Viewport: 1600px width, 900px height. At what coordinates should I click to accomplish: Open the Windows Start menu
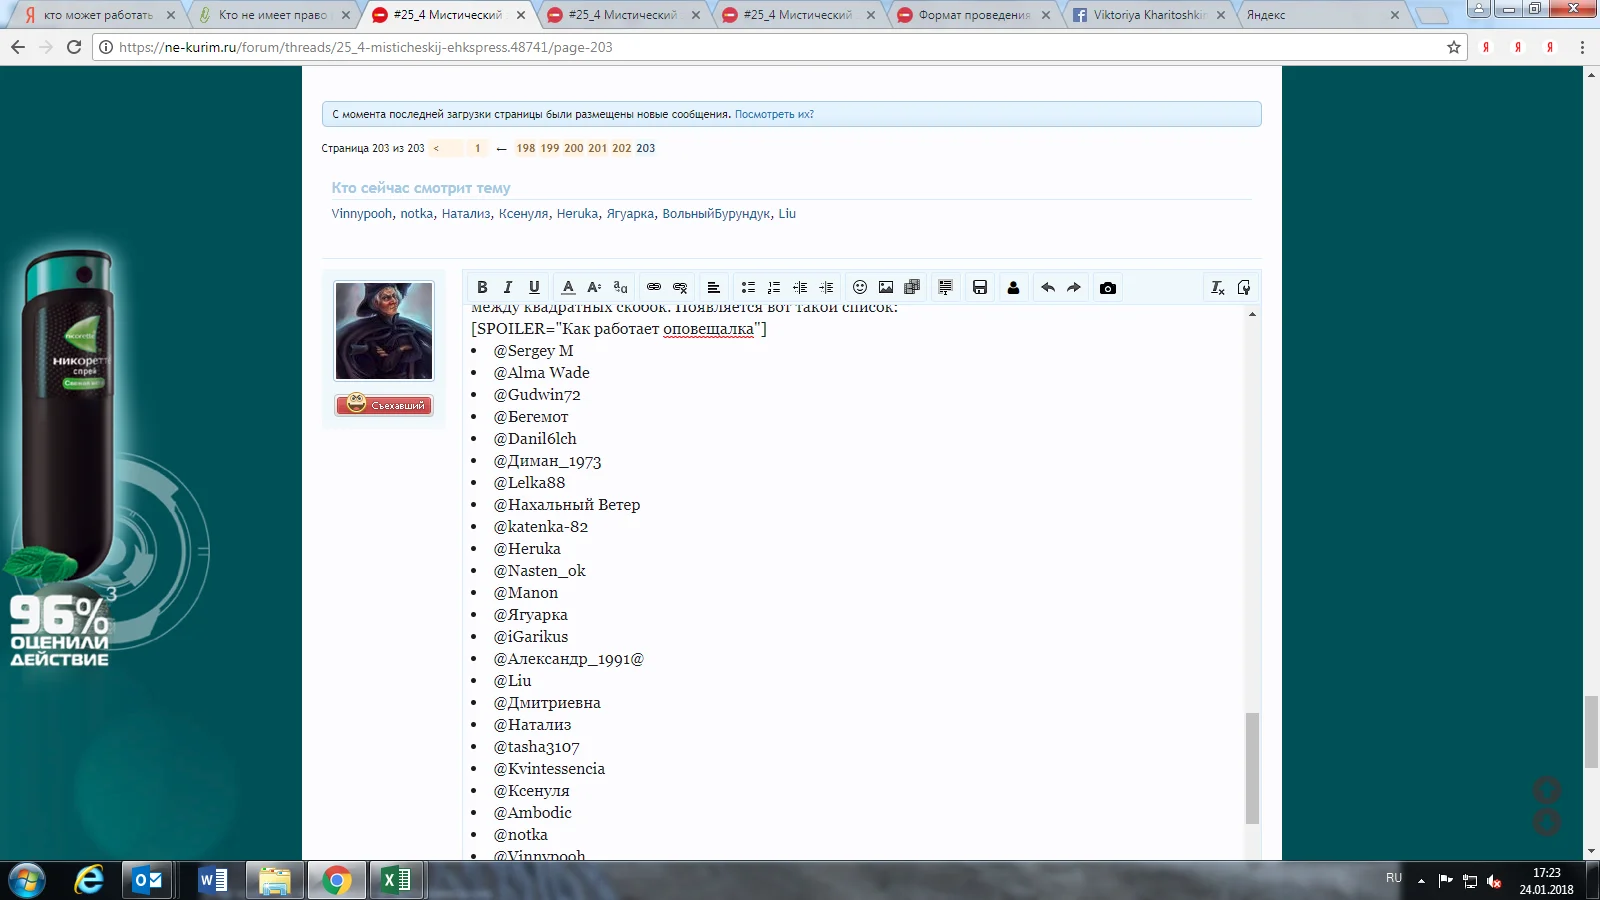coord(27,881)
